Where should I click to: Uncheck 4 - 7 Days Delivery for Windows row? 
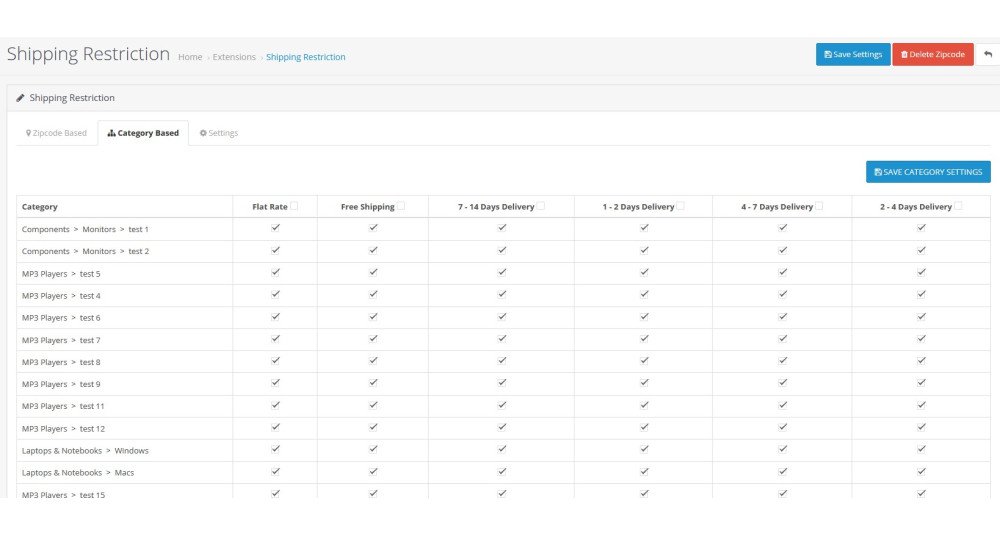point(783,449)
